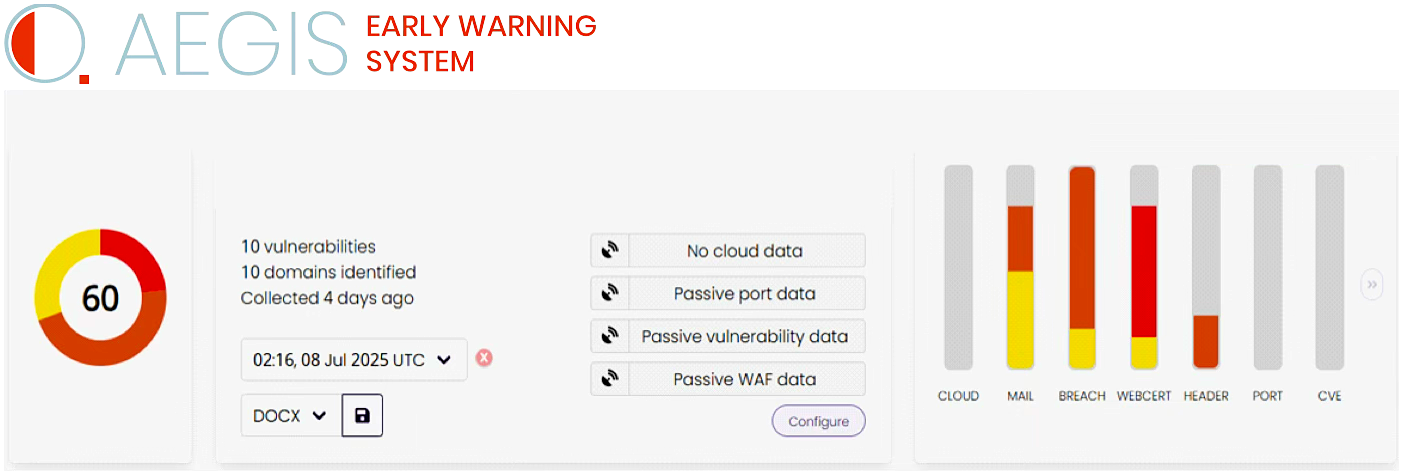
Task: Click the satellite icon beside Passive port data
Action: [609, 294]
